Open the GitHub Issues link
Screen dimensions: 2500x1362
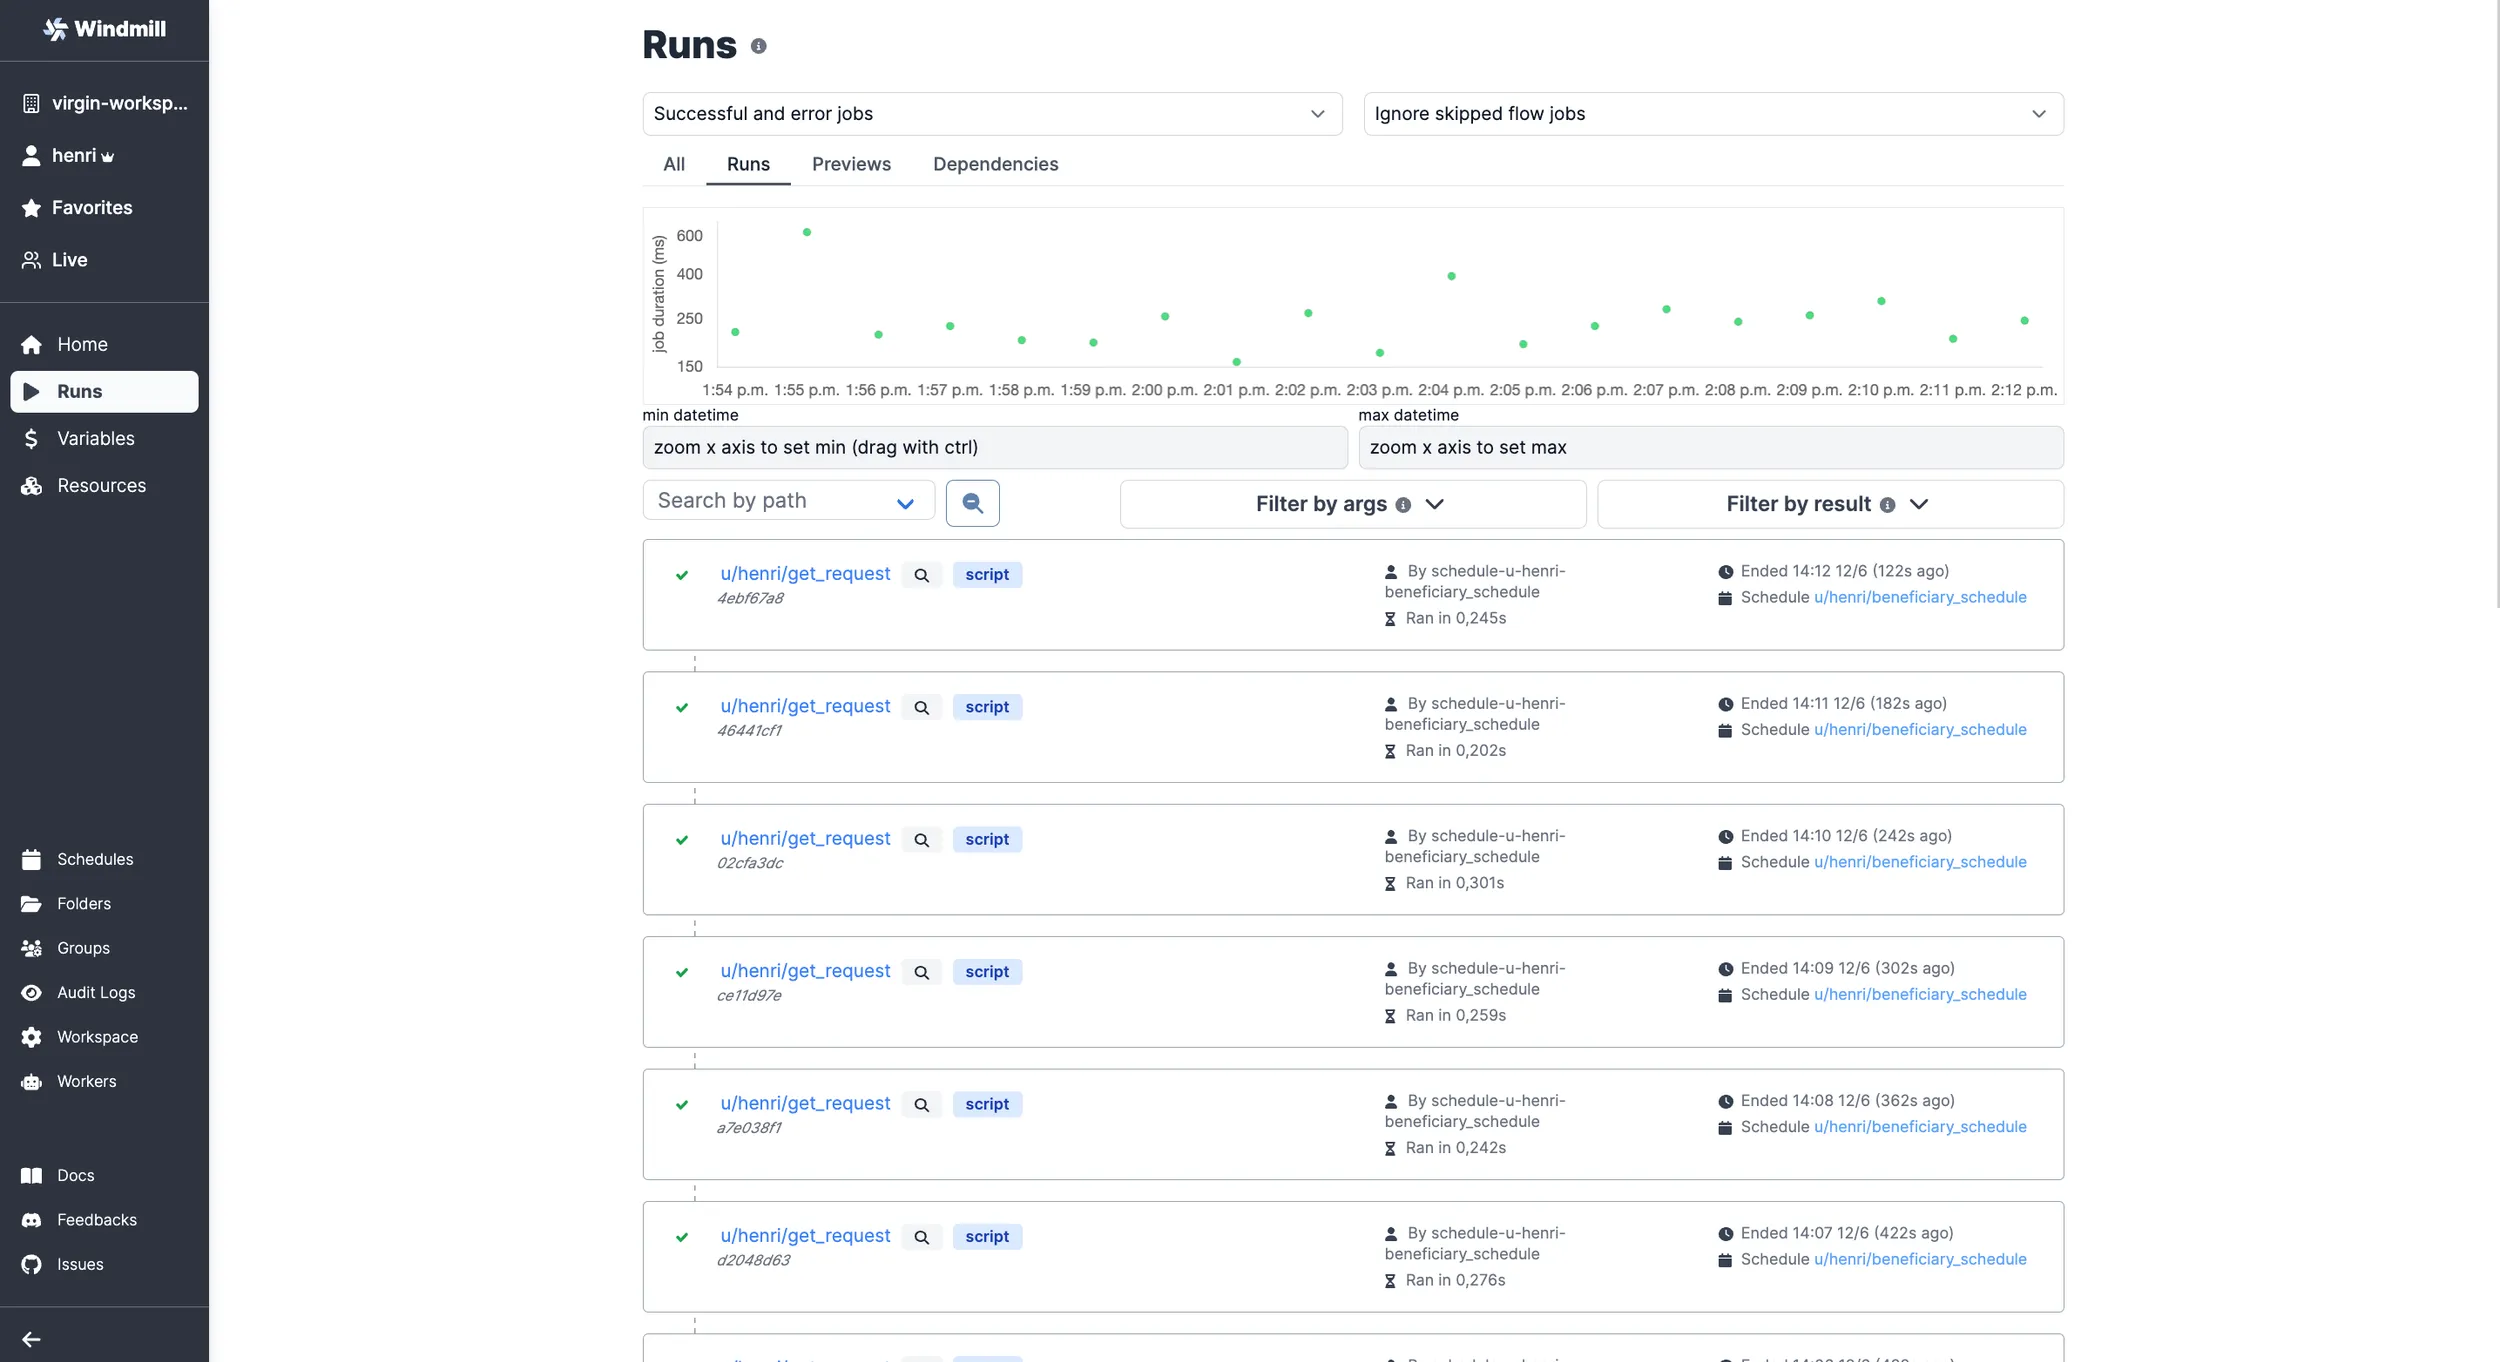[79, 1264]
